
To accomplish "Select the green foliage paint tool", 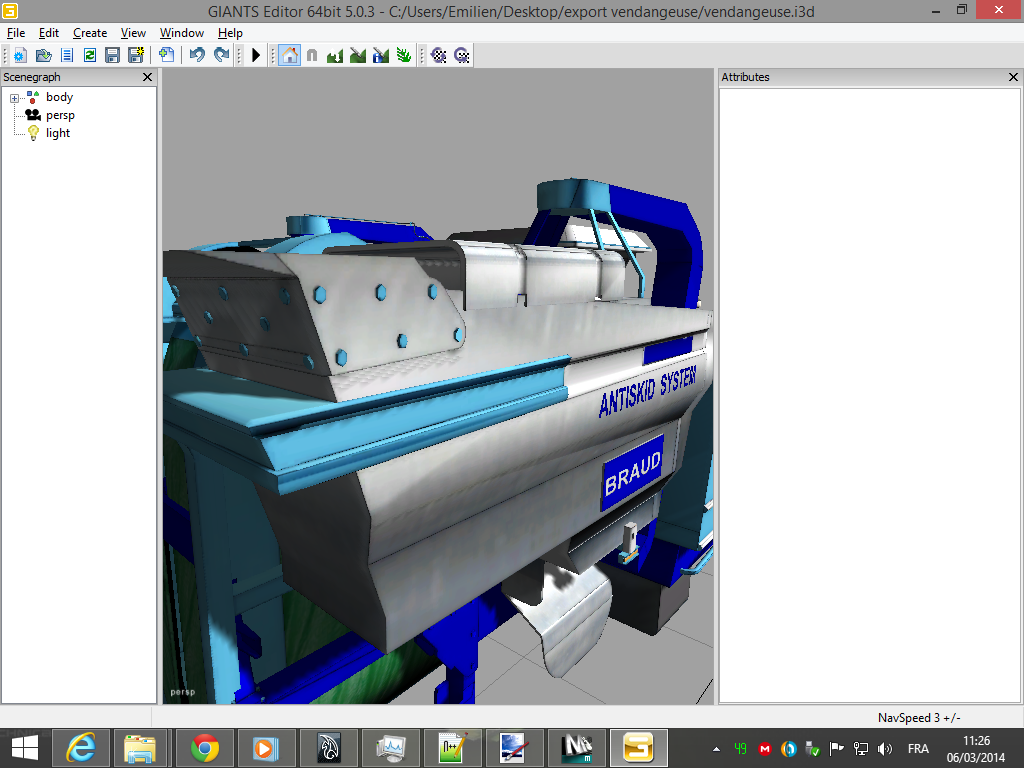I will (404, 56).
